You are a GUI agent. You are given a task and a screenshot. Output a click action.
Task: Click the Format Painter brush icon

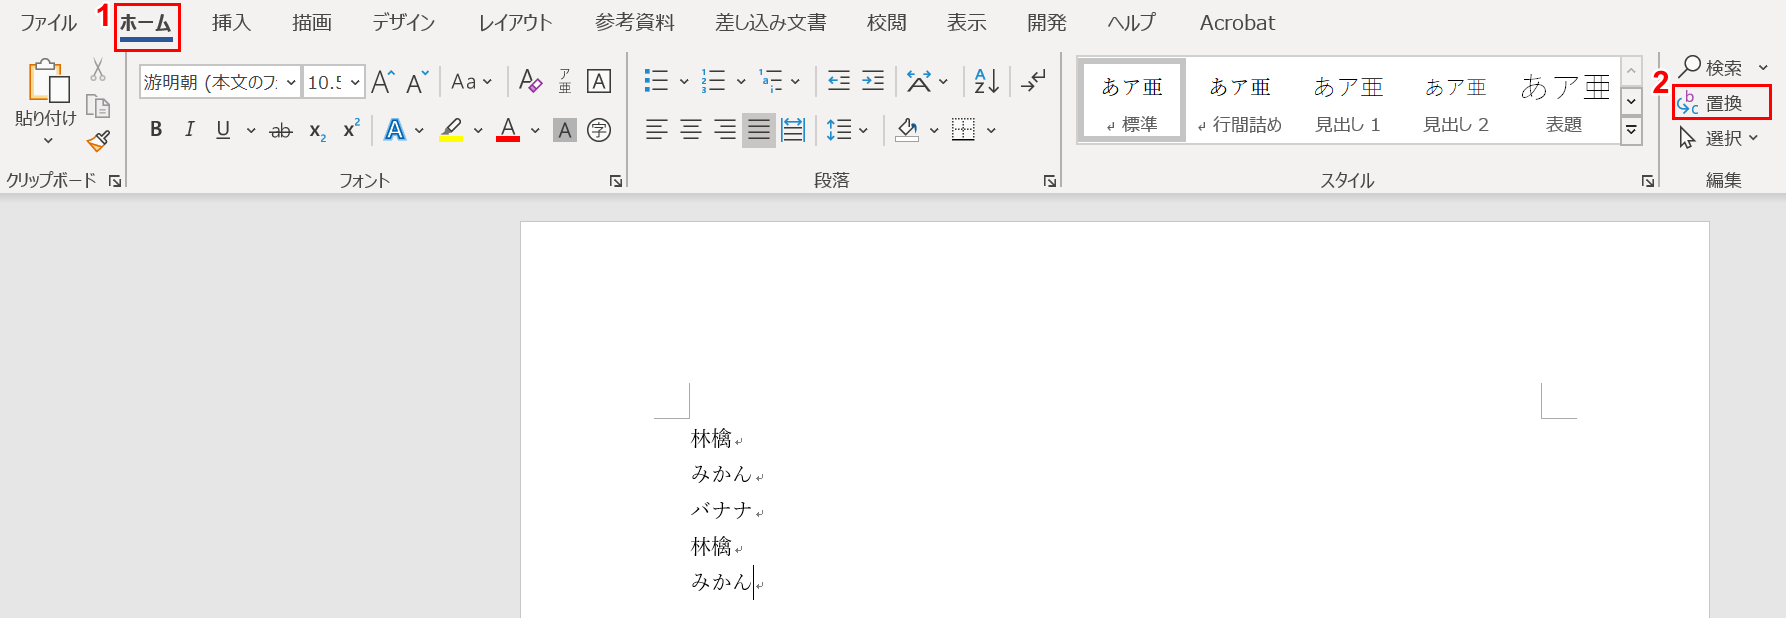[98, 142]
